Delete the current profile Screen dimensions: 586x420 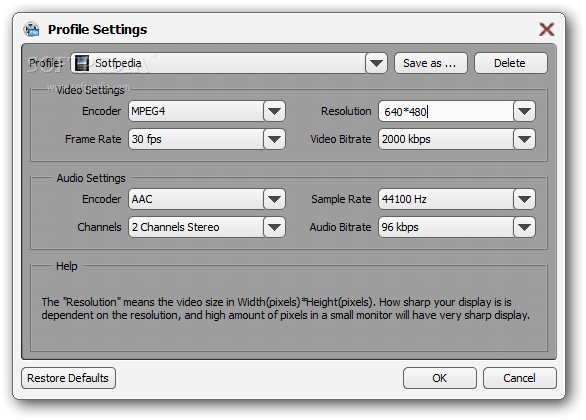point(511,63)
